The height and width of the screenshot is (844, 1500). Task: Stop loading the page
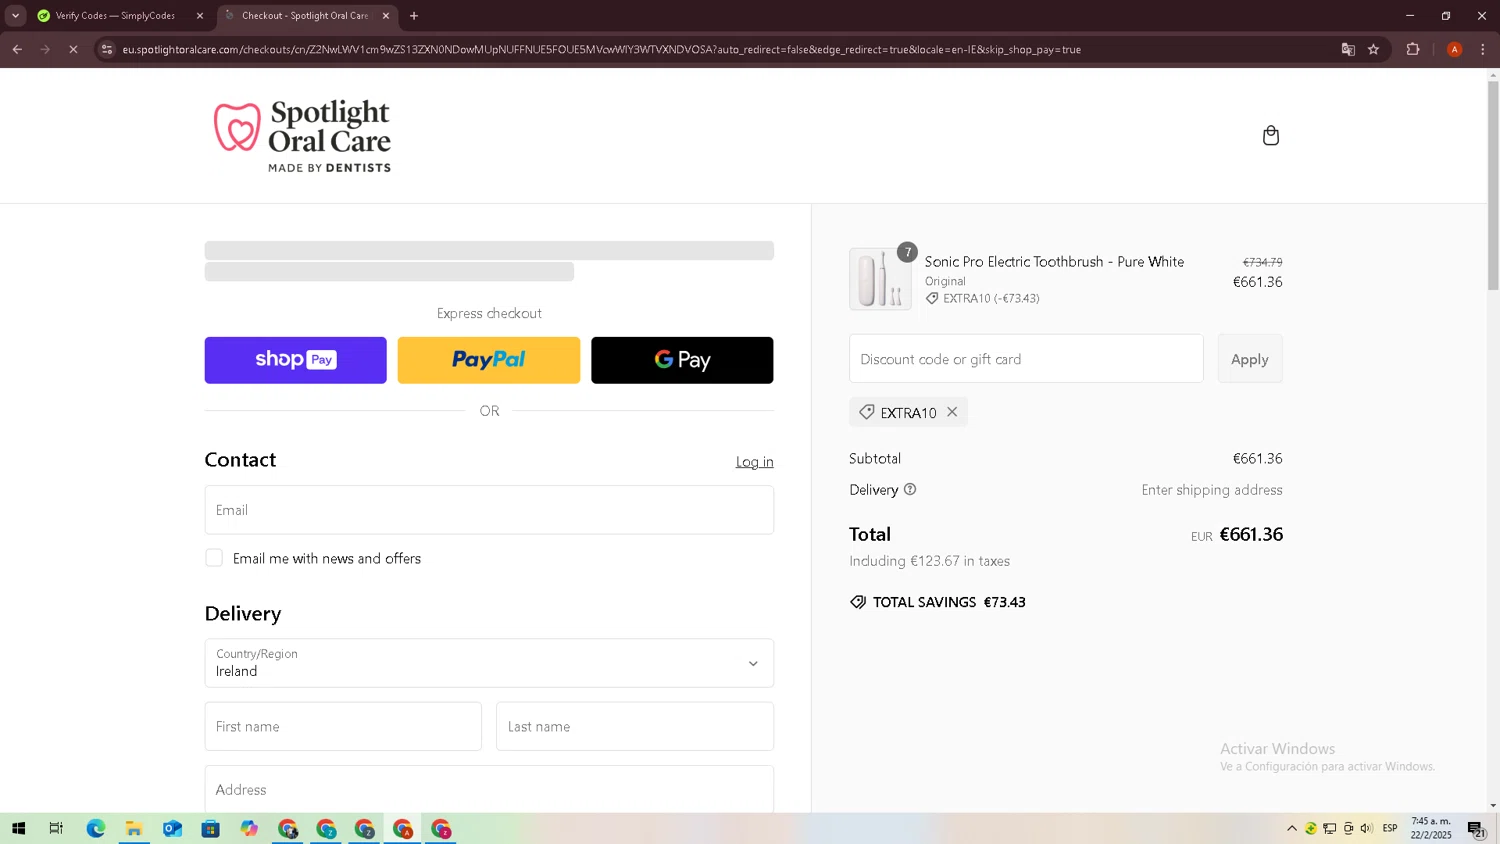point(73,49)
